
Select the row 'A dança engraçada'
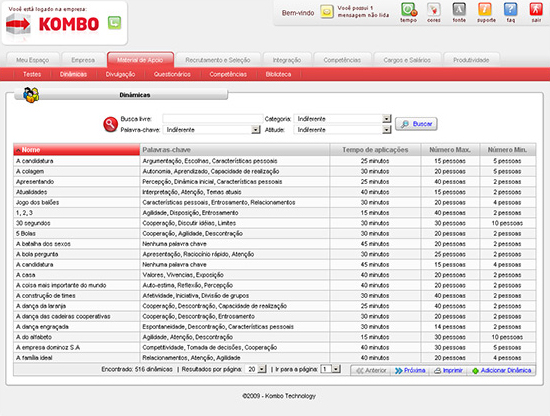tap(275, 327)
